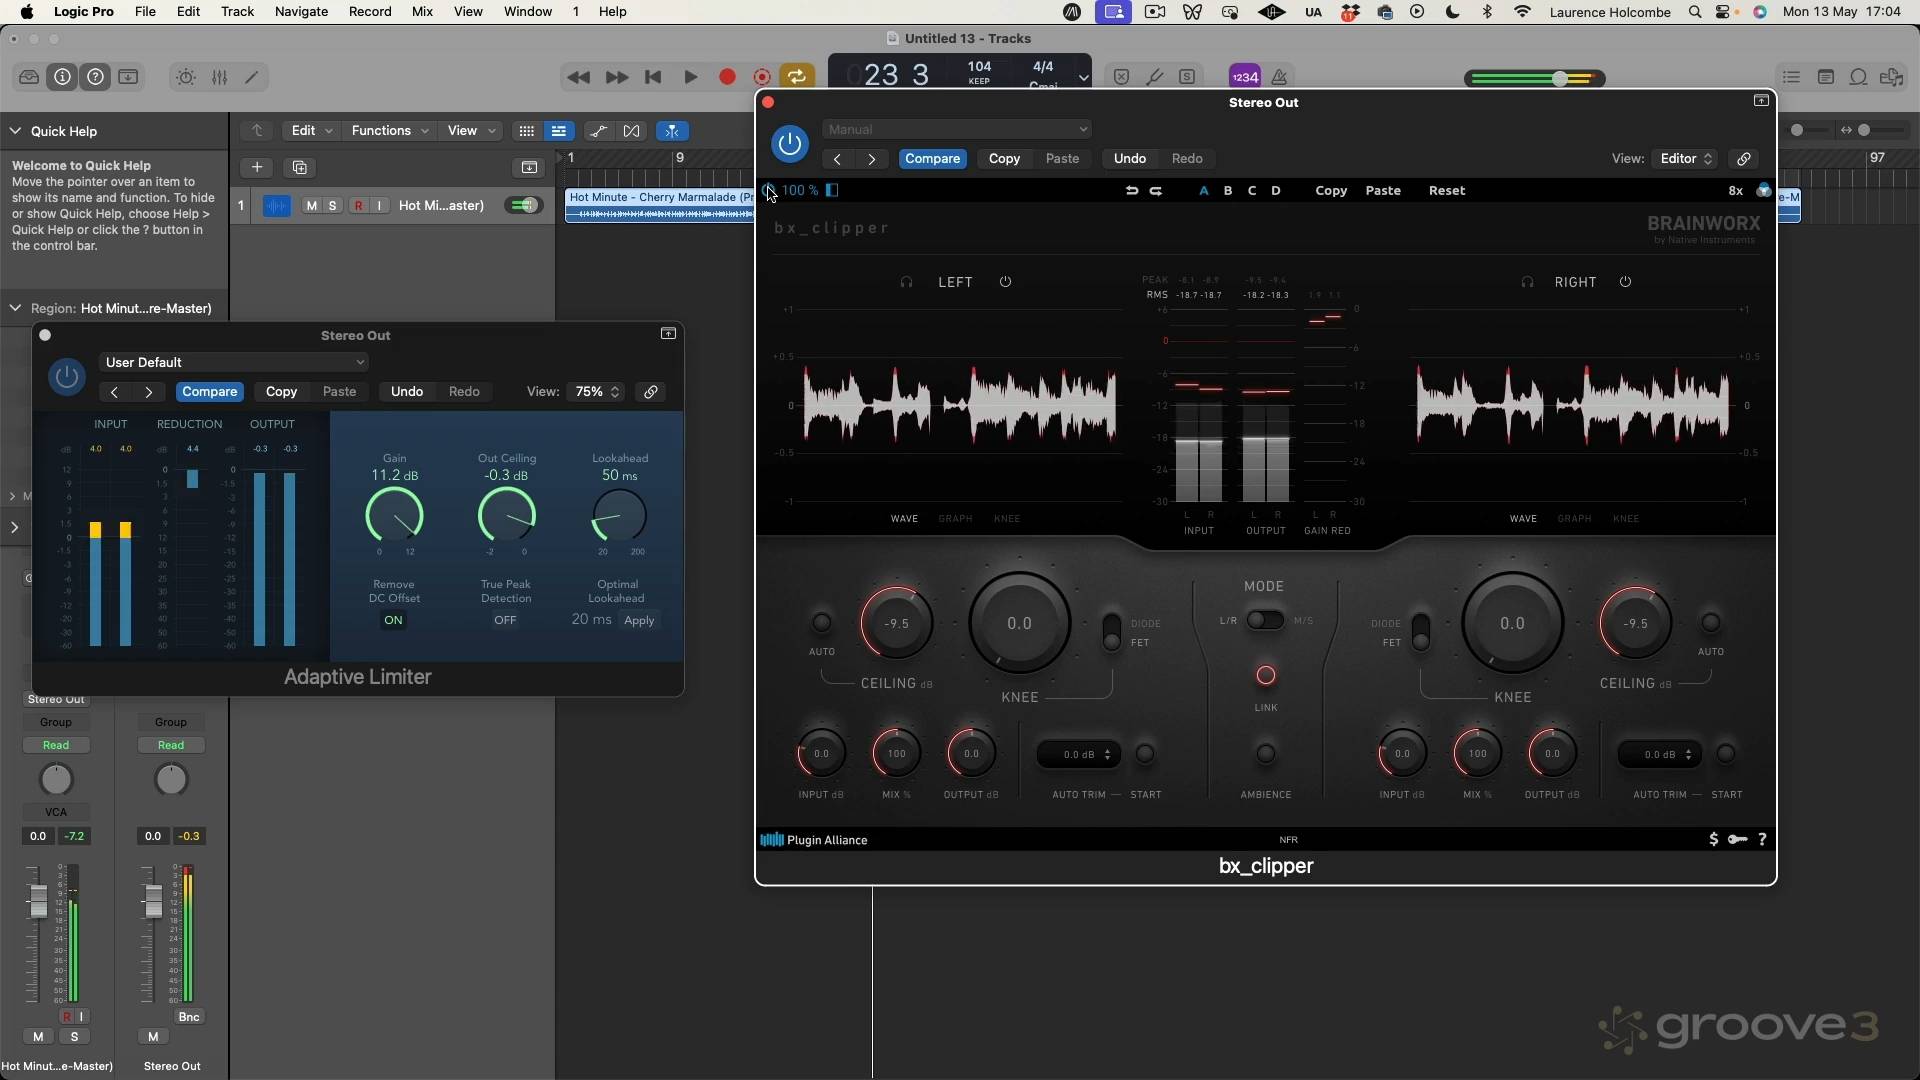The image size is (1920, 1080).
Task: Click the Plugin Alliance key license icon
Action: pos(1738,840)
